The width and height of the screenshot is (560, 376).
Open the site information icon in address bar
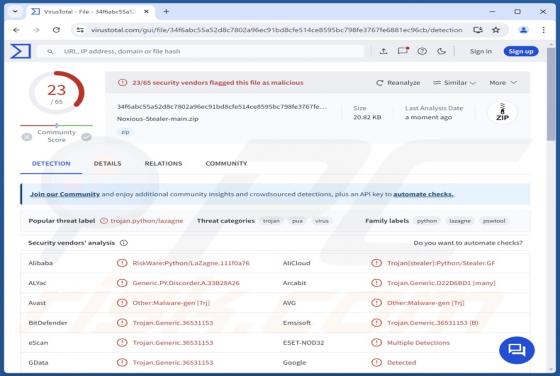tap(80, 30)
